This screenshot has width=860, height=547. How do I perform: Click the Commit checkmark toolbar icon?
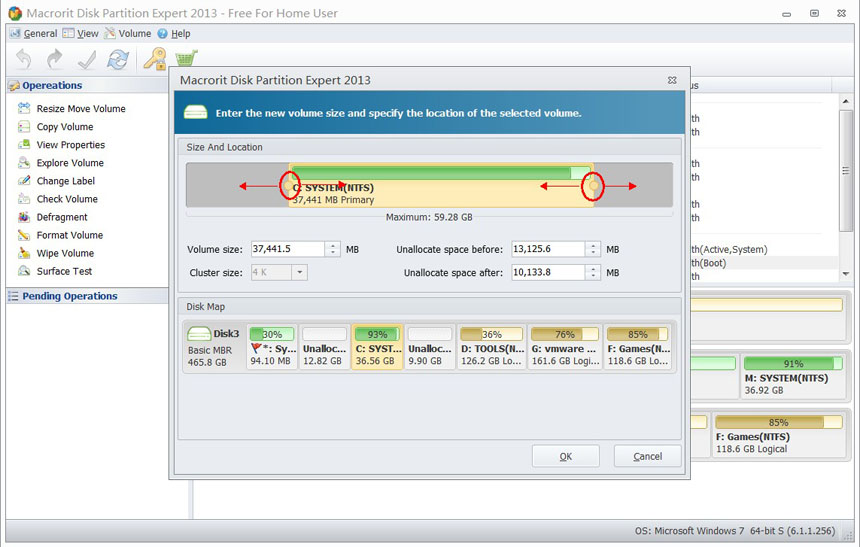pos(87,59)
